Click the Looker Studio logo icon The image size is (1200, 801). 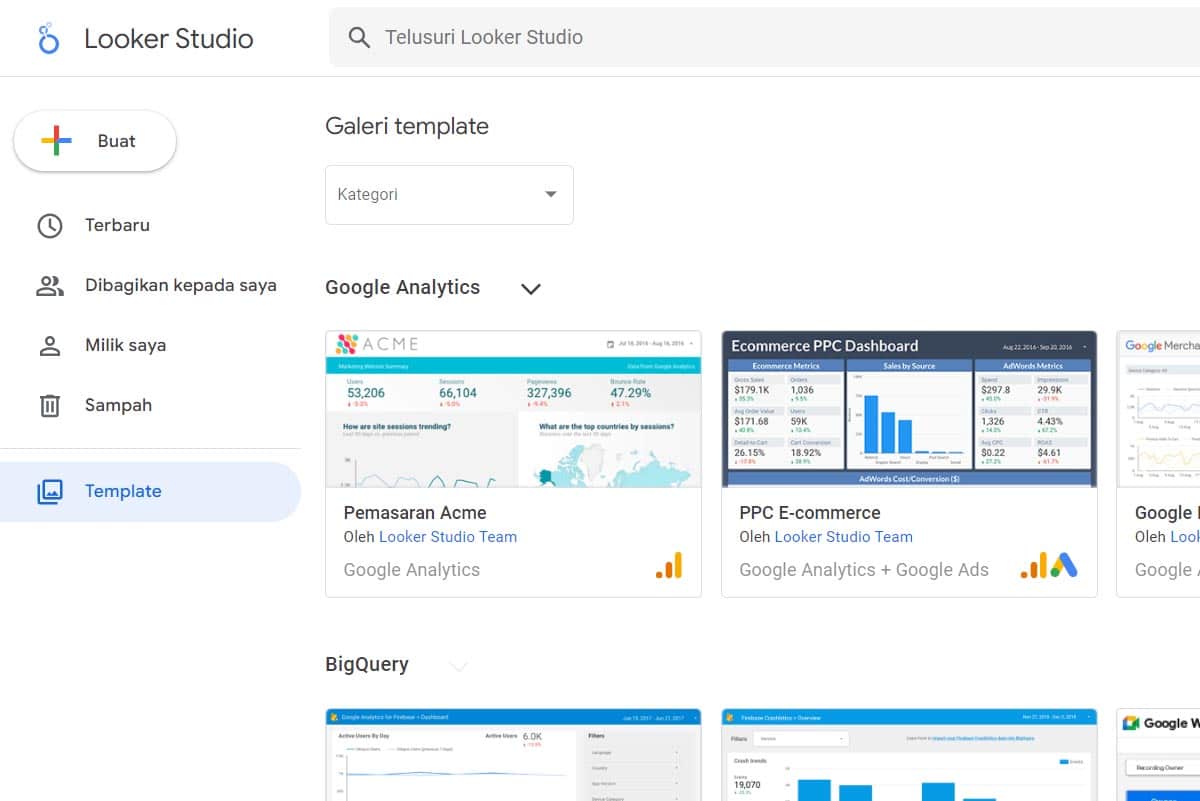48,39
